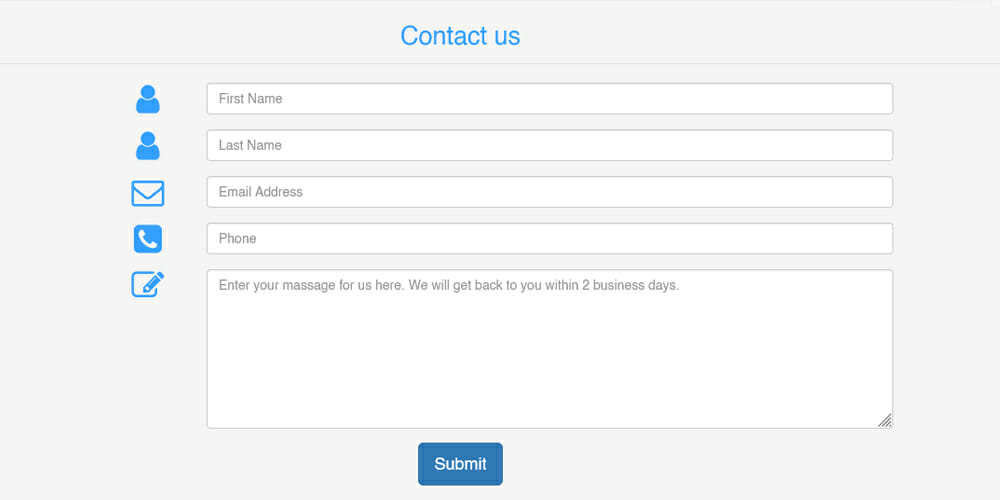Viewport: 1000px width, 500px height.
Task: Focus the First Name input field
Action: coord(549,99)
